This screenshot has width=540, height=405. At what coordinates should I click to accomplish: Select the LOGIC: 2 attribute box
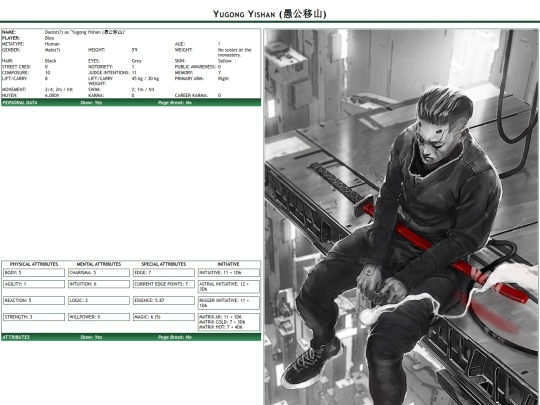coord(99,300)
